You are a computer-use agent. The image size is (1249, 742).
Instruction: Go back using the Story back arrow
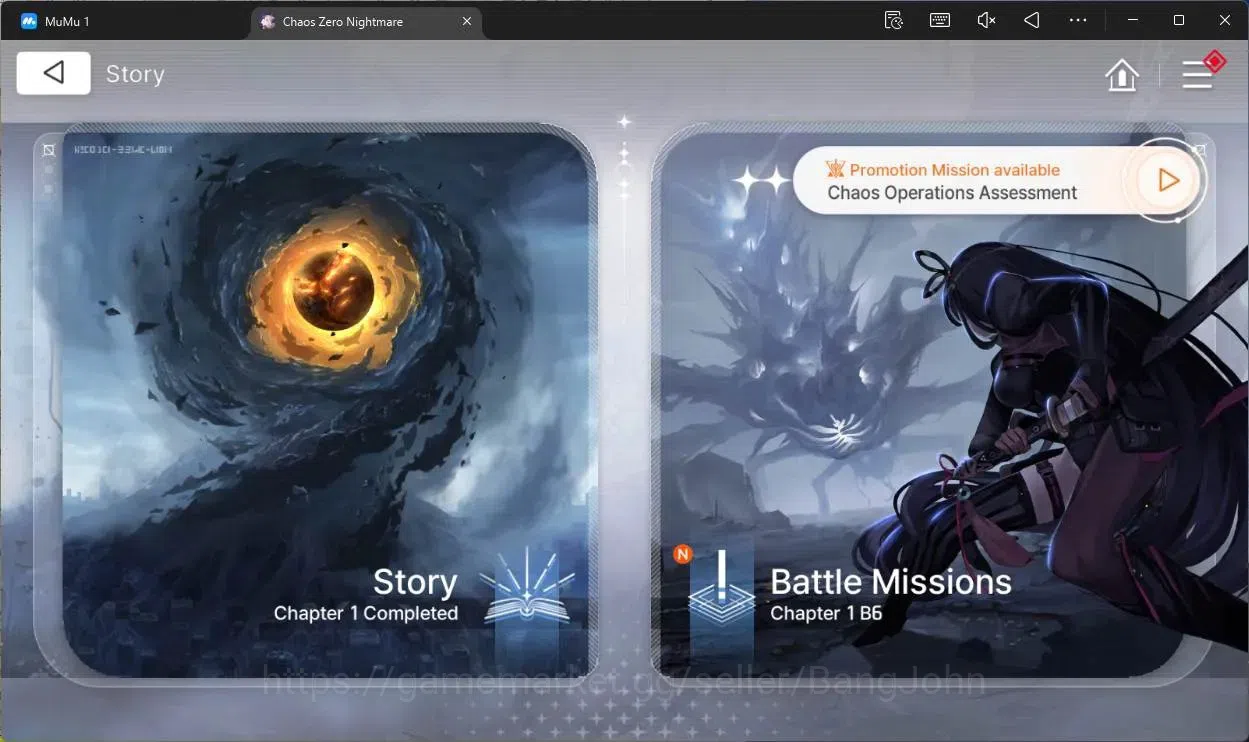click(x=54, y=73)
